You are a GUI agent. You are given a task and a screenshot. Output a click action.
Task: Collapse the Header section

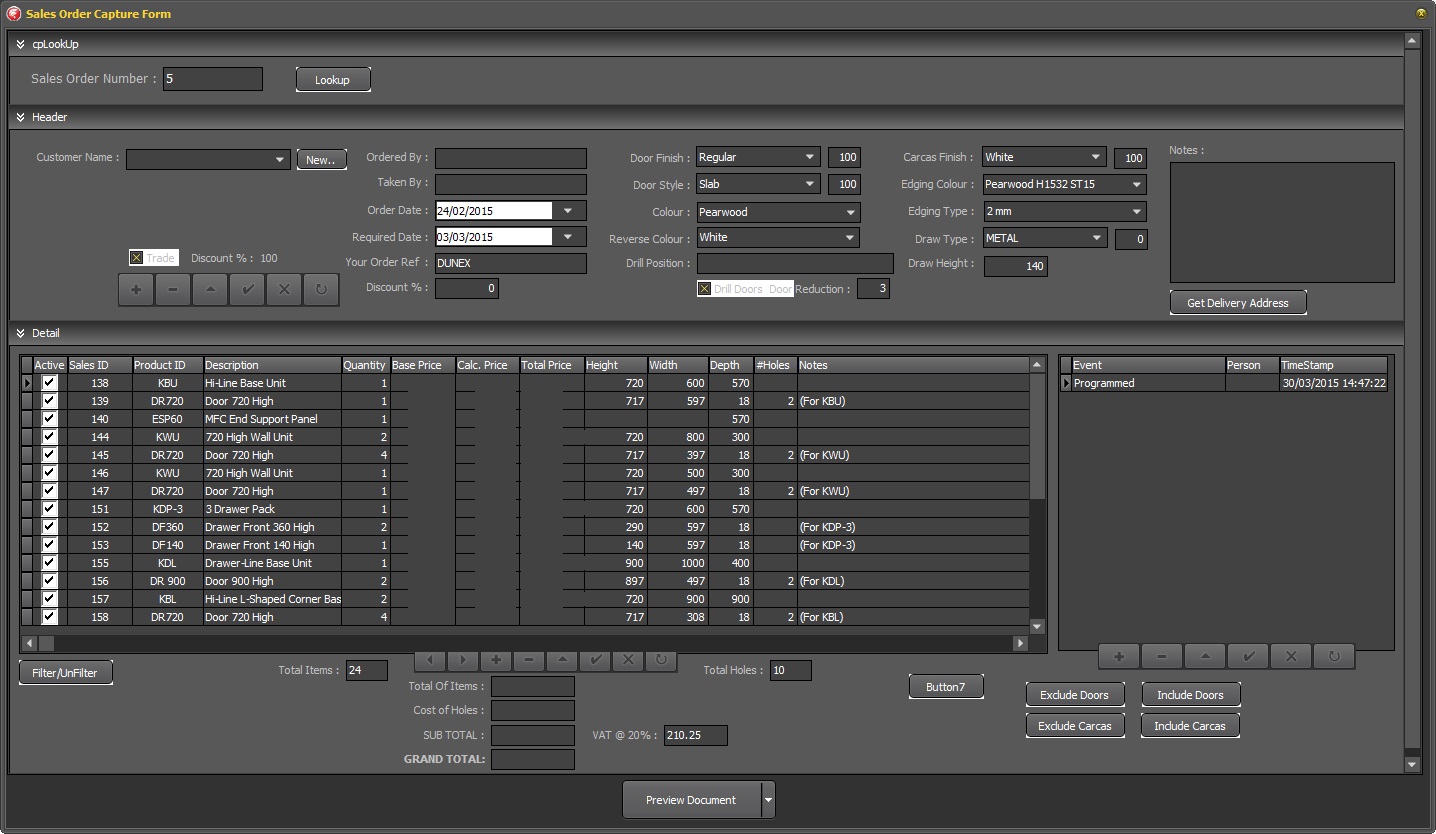21,117
